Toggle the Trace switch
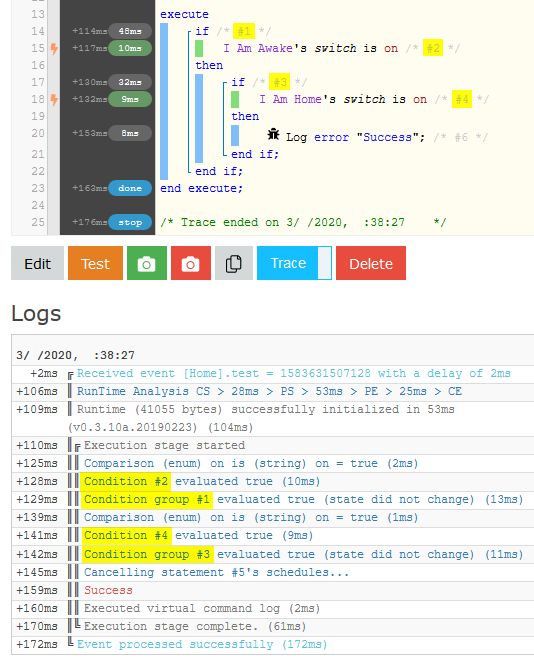The height and width of the screenshot is (660, 534). (324, 263)
